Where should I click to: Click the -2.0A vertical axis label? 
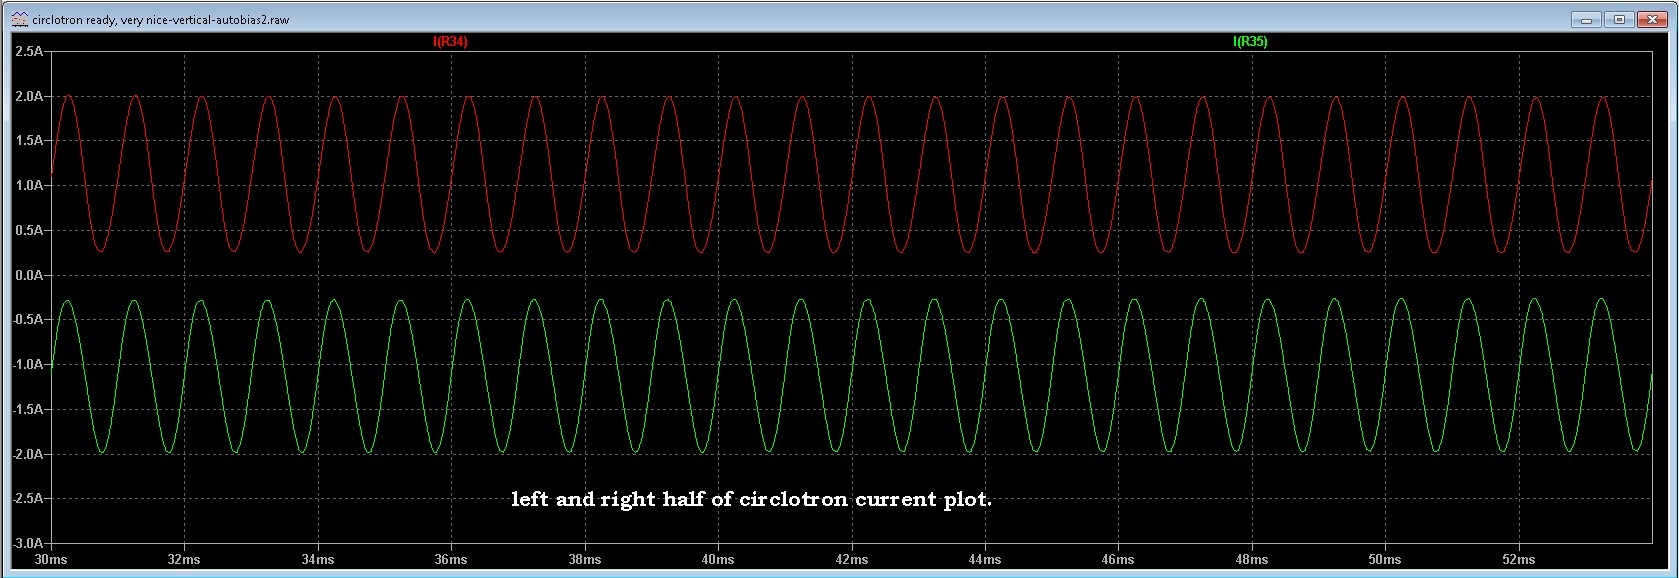tap(28, 454)
